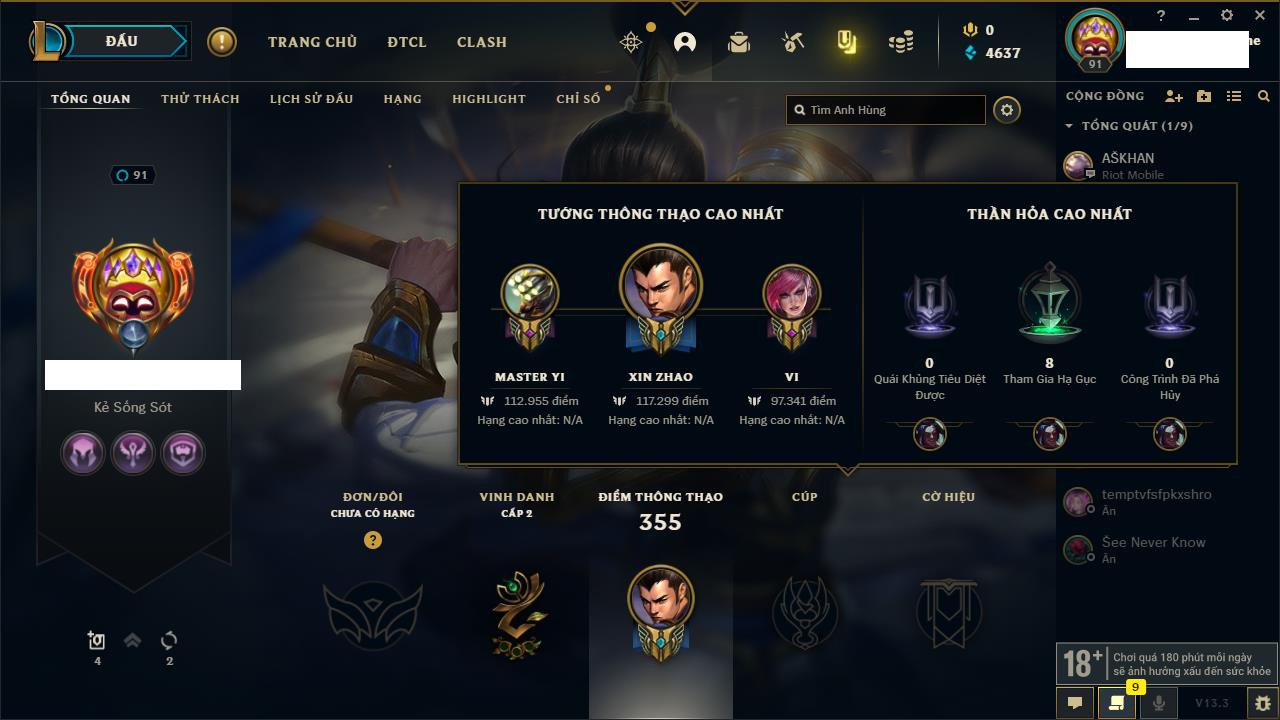Open the Crafting hammer icon

click(793, 42)
